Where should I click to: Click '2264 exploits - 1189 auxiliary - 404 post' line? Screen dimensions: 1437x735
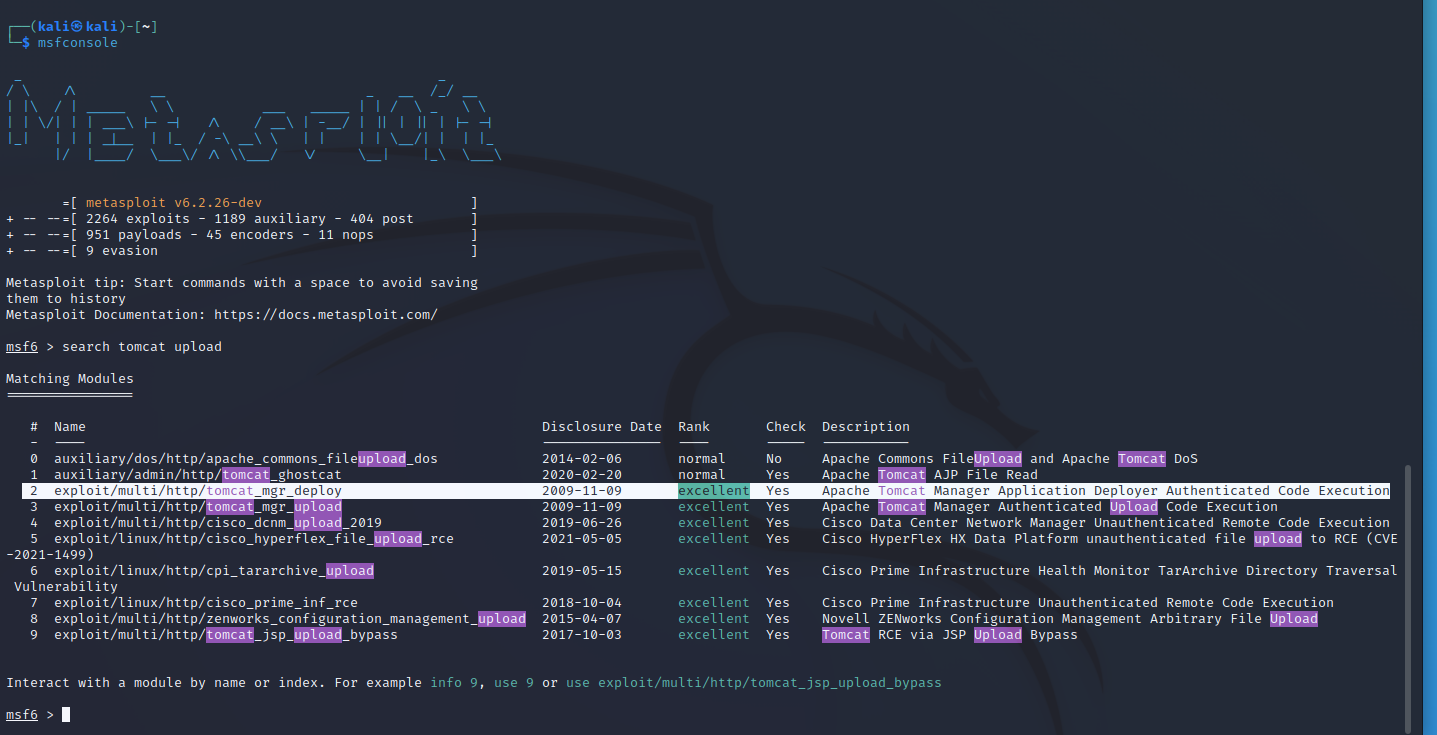coord(250,219)
